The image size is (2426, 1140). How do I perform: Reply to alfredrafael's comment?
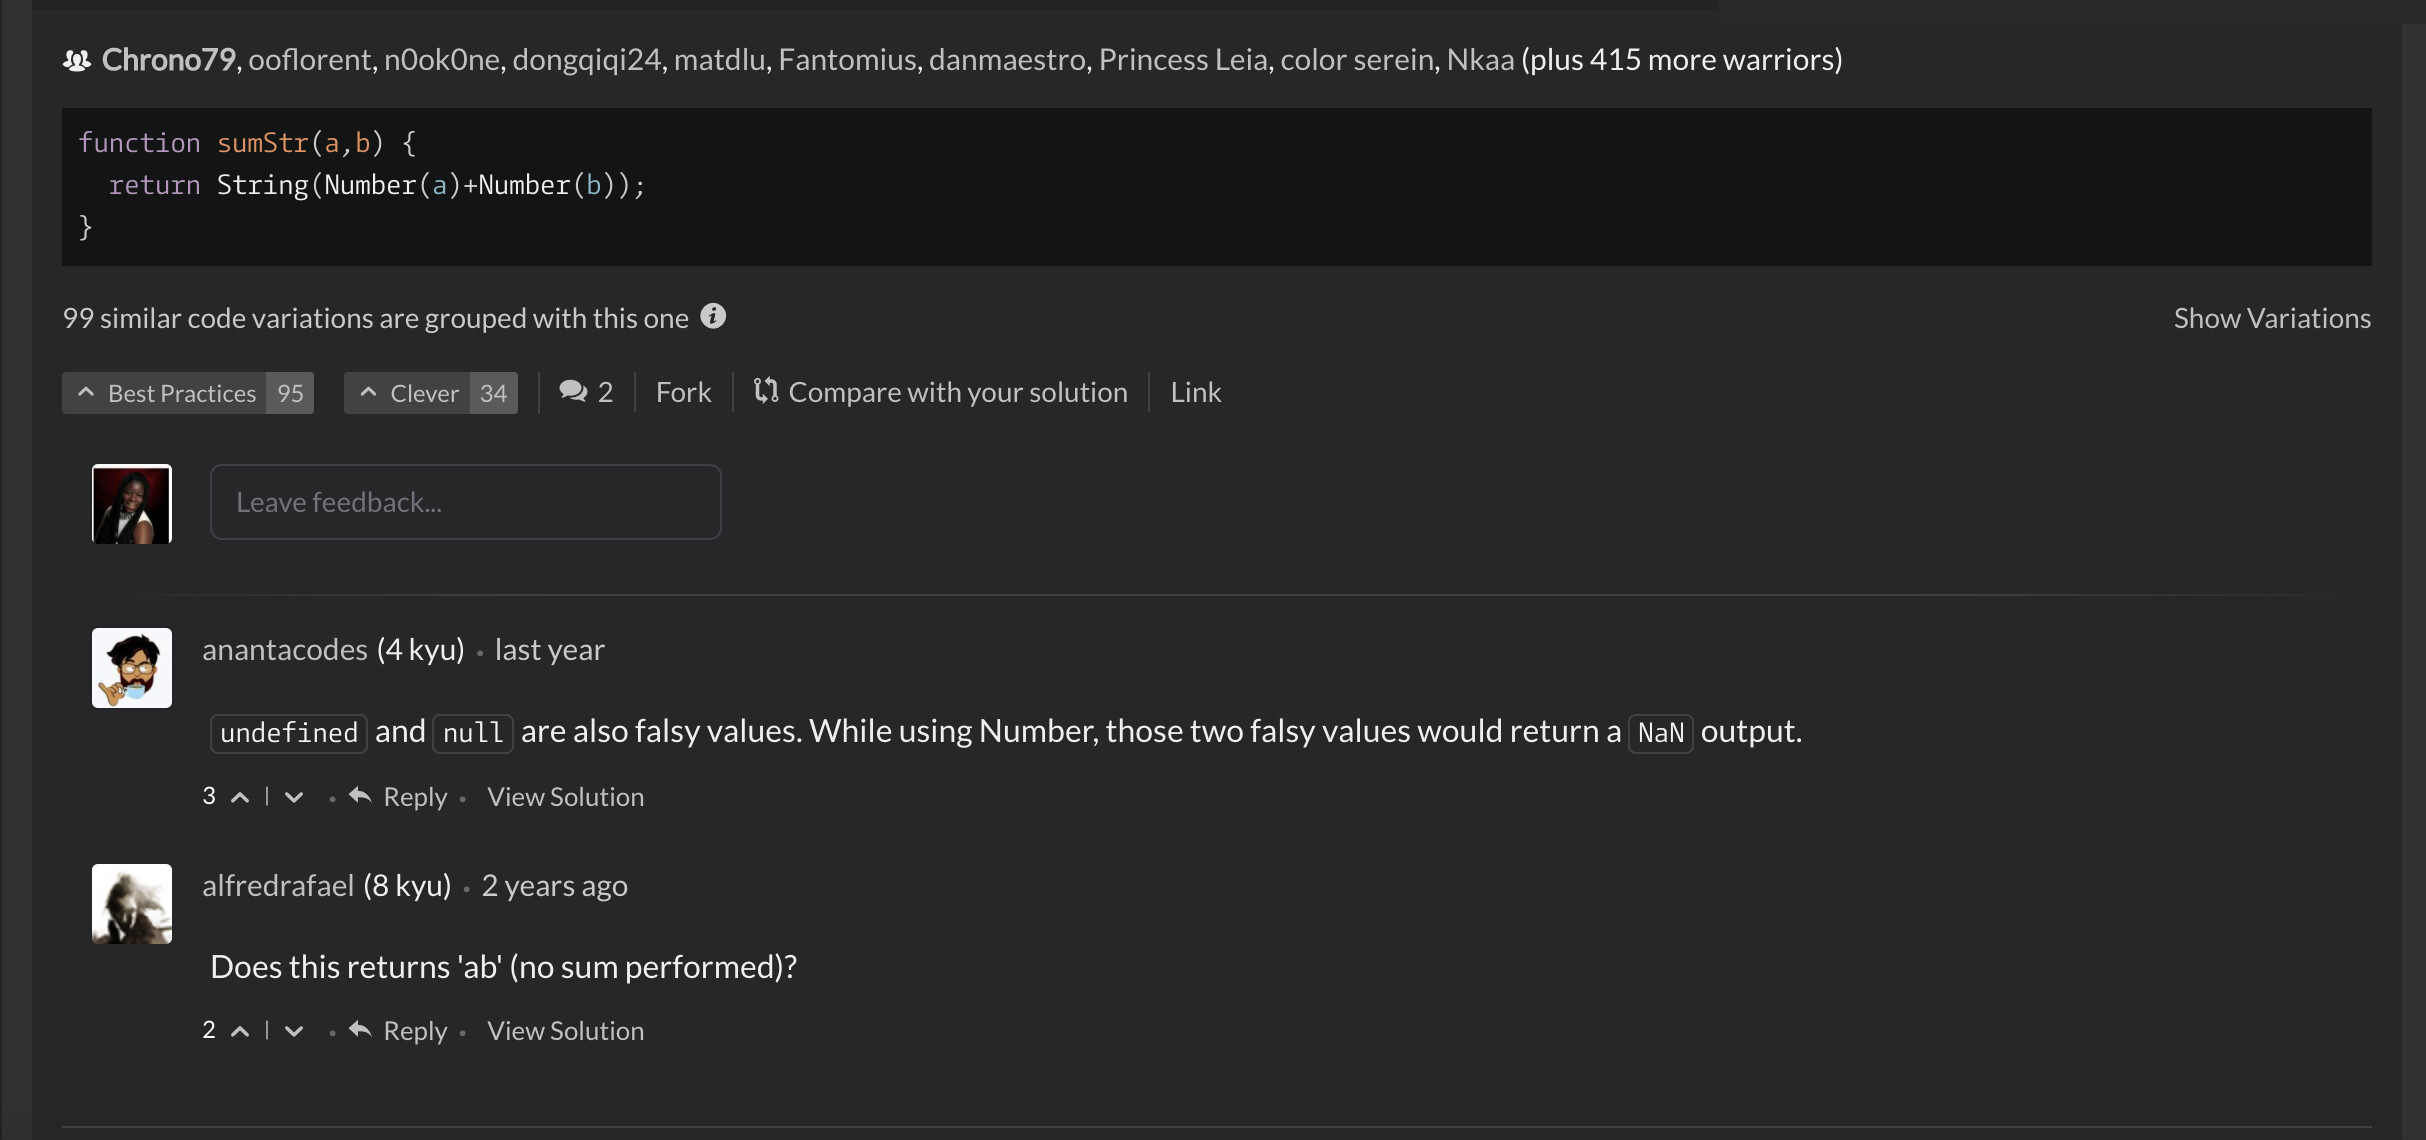(x=400, y=1031)
